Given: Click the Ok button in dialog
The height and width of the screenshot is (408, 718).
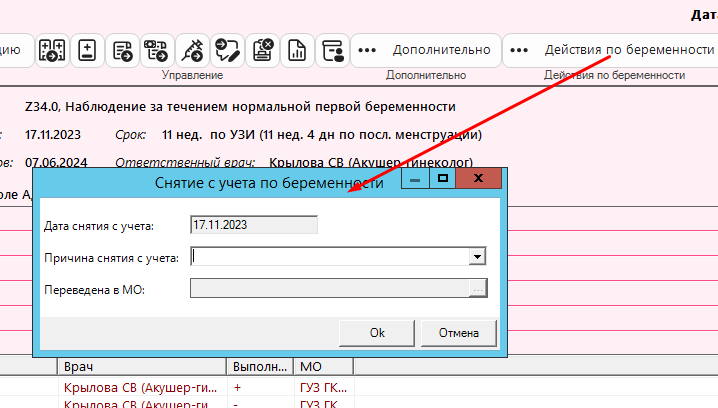Looking at the screenshot, I should tap(377, 333).
